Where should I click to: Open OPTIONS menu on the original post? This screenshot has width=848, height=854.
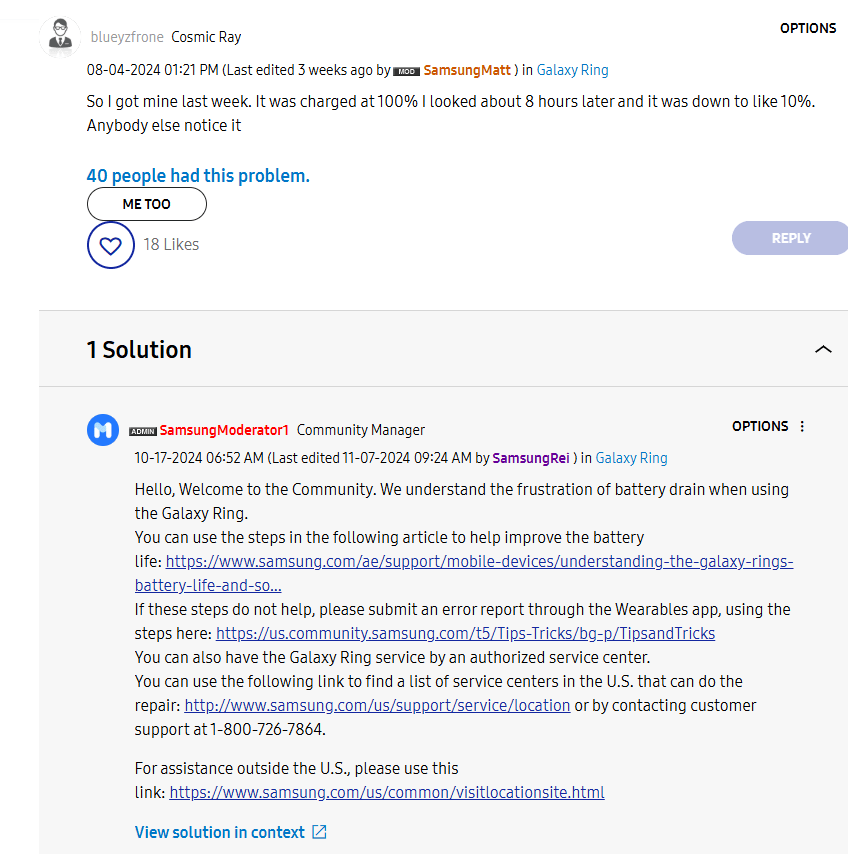click(x=807, y=28)
